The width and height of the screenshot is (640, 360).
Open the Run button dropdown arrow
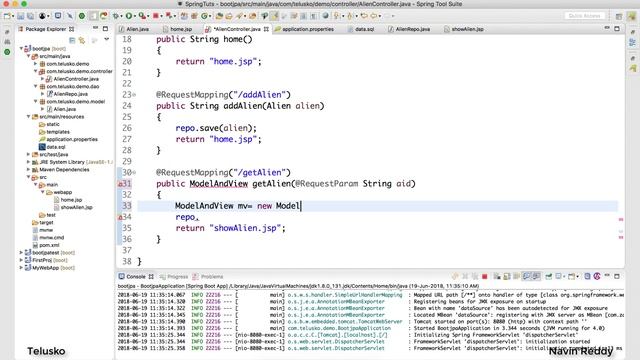point(134,16)
